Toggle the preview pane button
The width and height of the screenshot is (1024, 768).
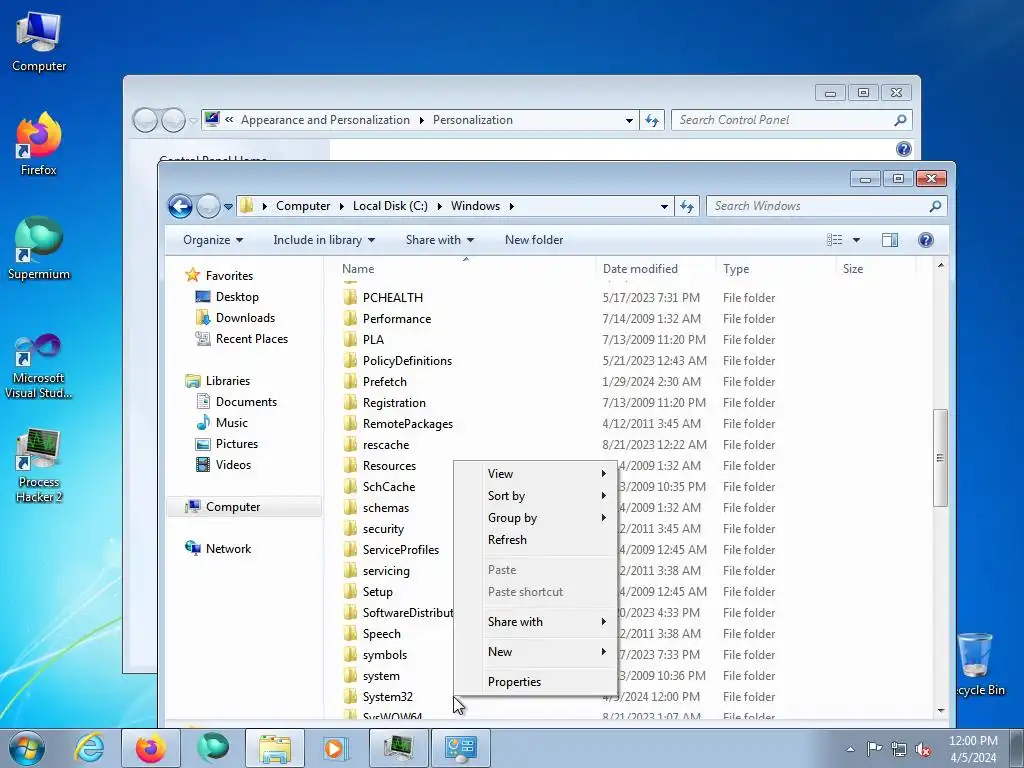889,240
